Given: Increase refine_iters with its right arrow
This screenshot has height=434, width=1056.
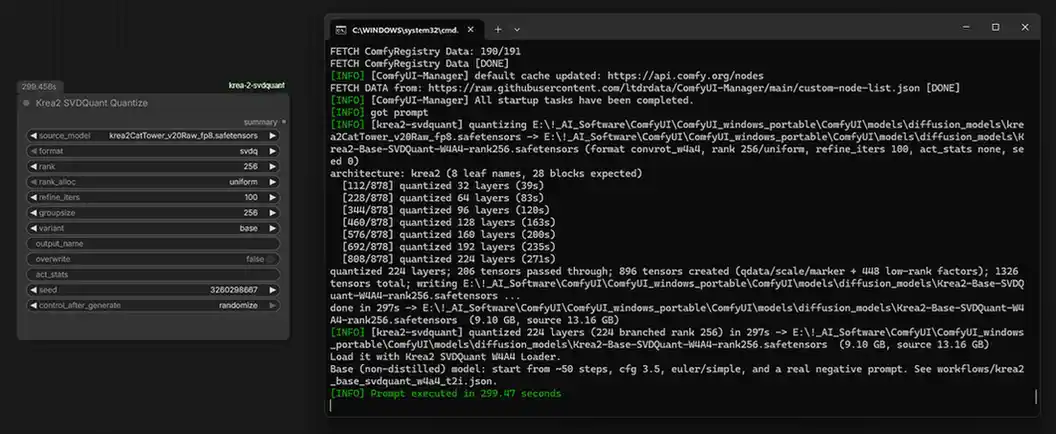Looking at the screenshot, I should tap(273, 197).
